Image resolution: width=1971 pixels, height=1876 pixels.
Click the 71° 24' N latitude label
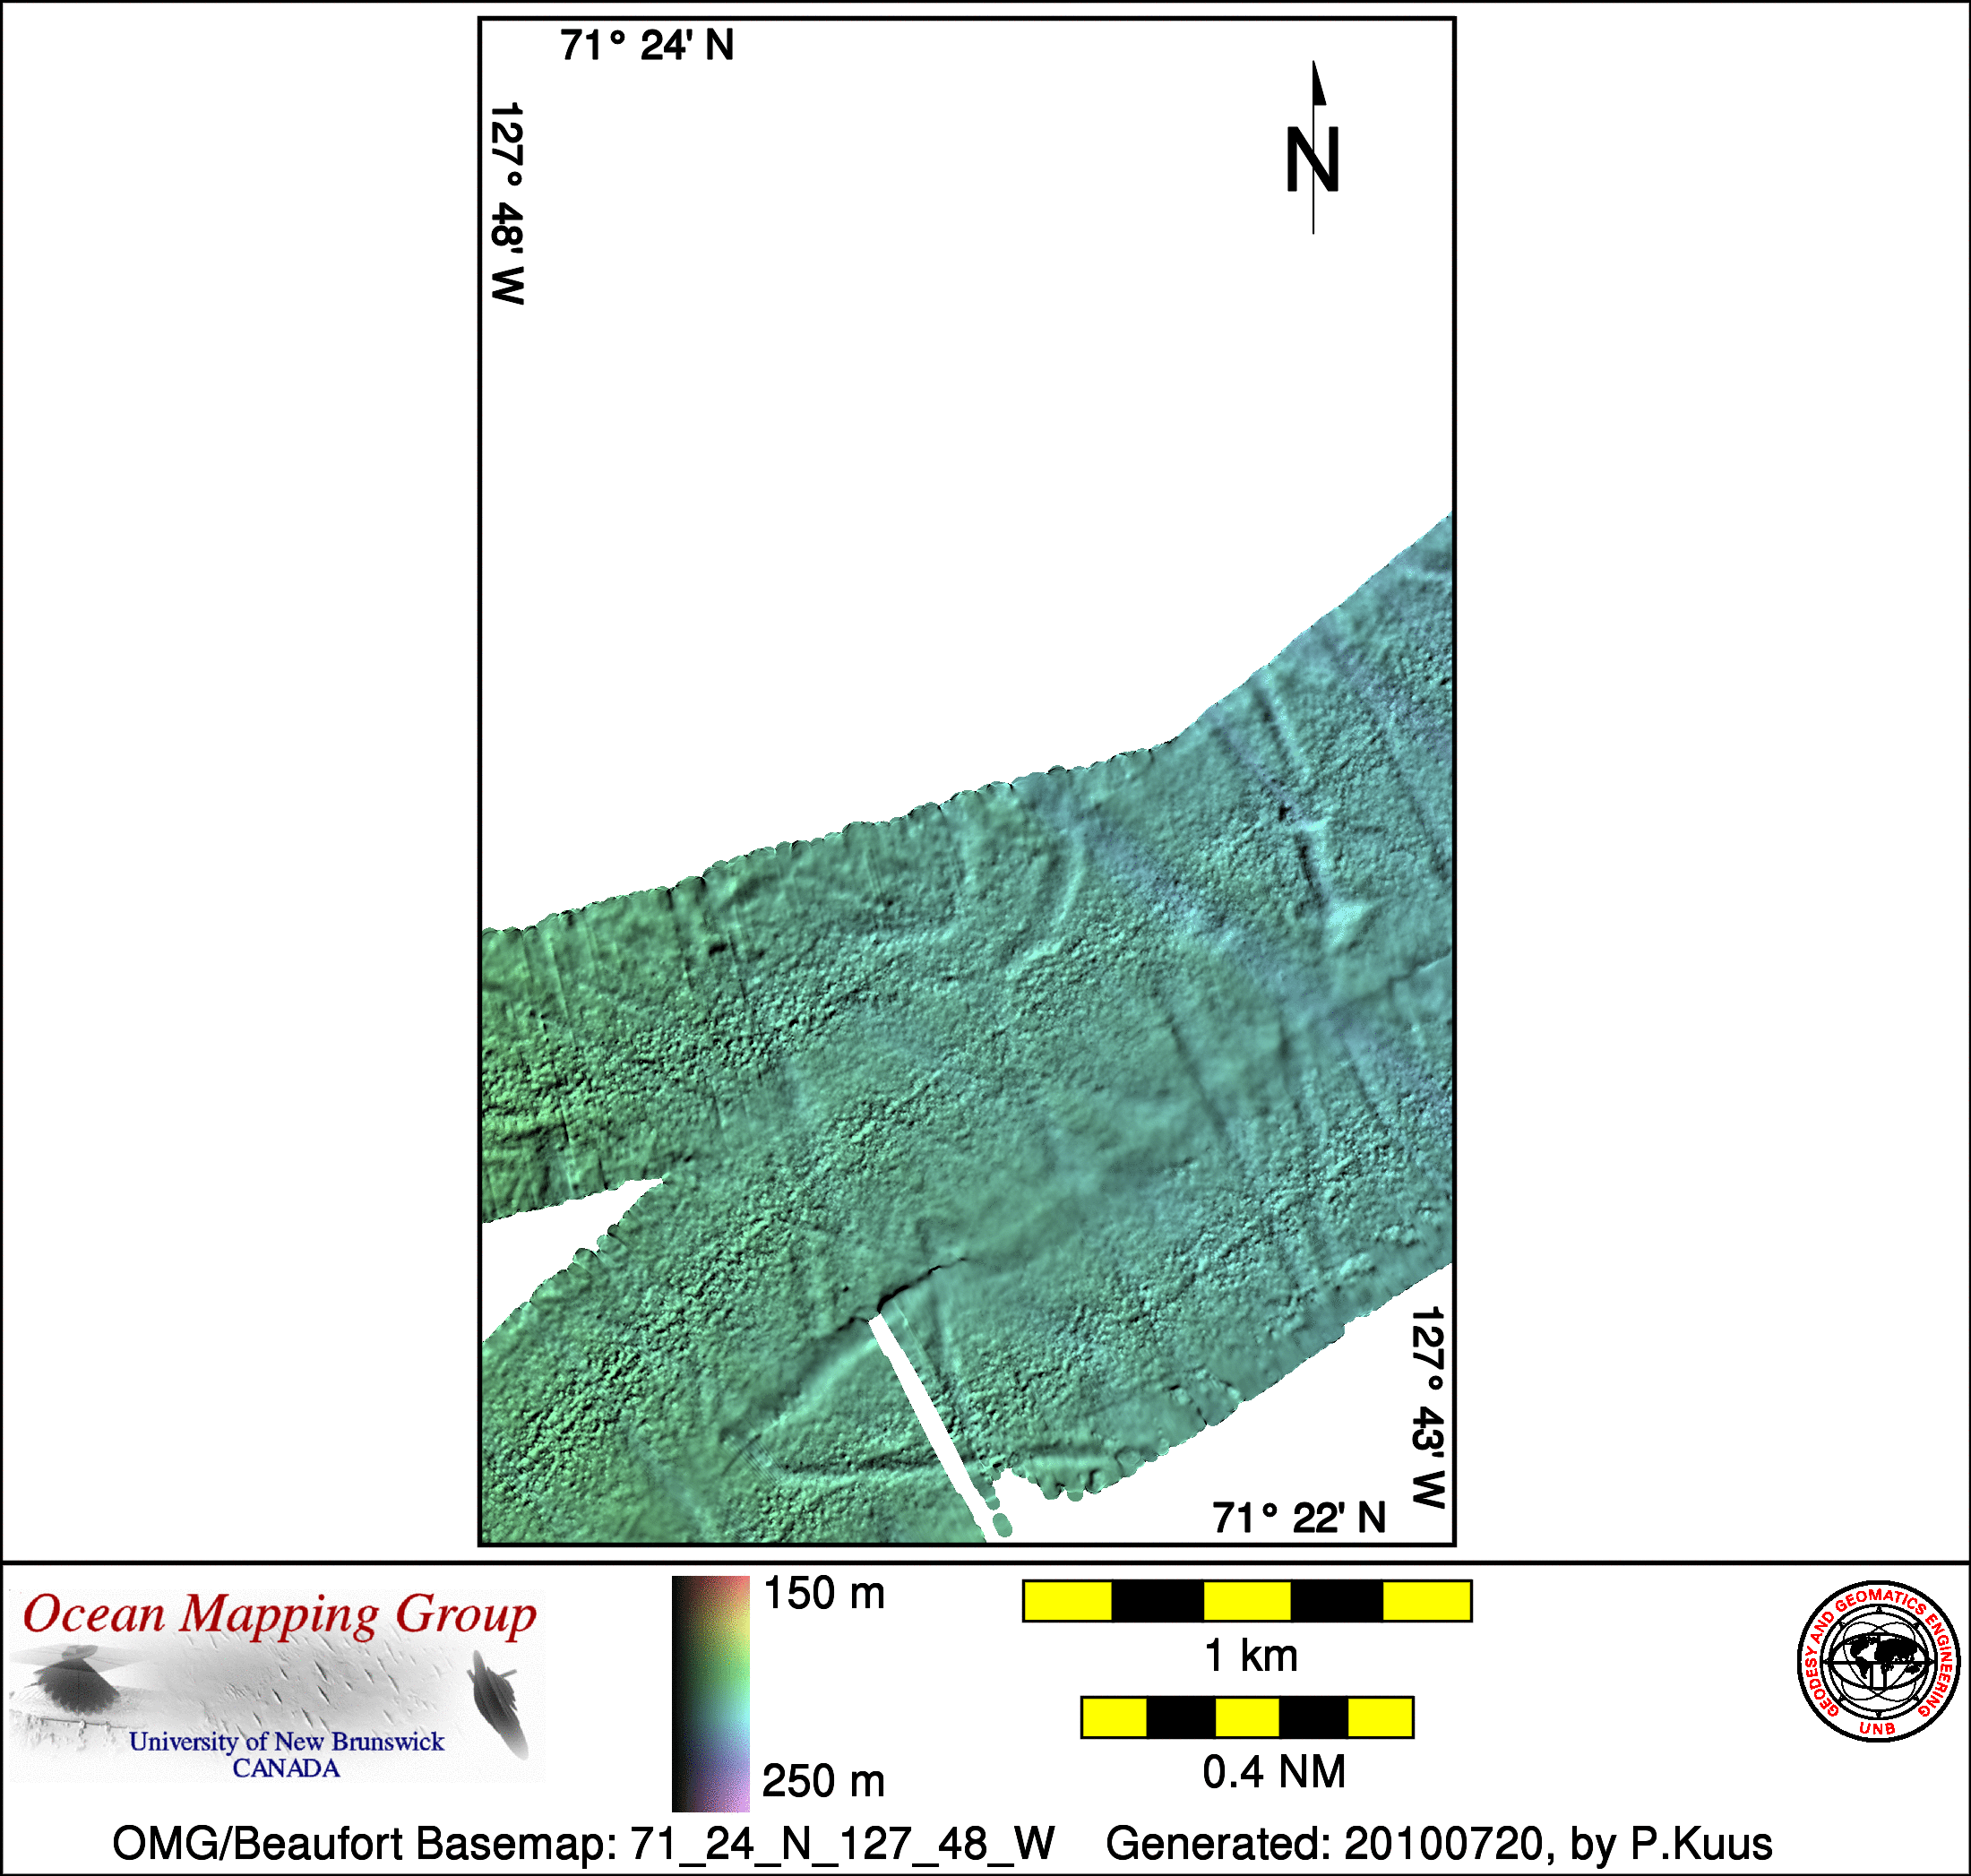647,46
